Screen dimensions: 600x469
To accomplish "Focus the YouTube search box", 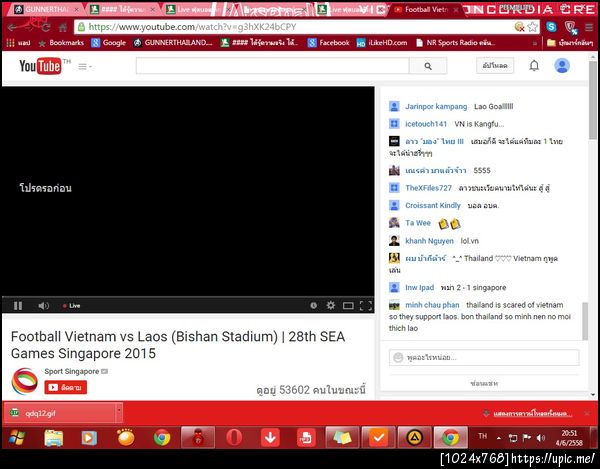I will pyautogui.click(x=272, y=66).
